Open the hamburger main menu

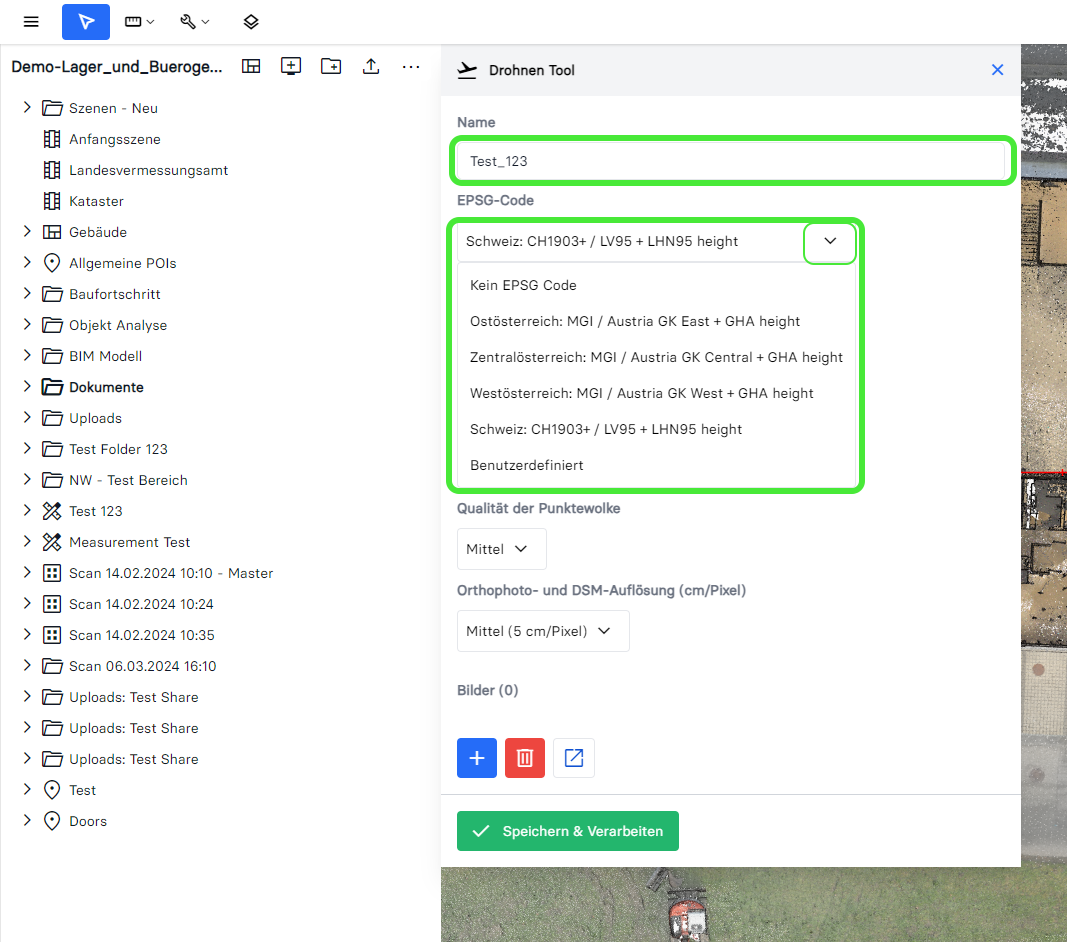pyautogui.click(x=31, y=22)
